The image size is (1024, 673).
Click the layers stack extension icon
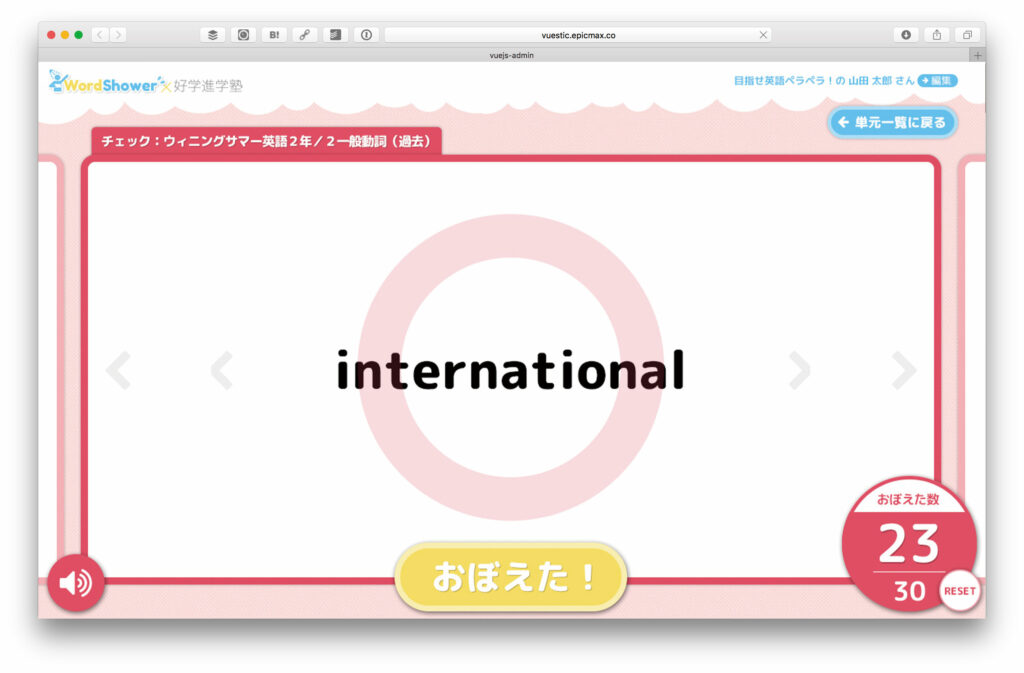coord(212,35)
